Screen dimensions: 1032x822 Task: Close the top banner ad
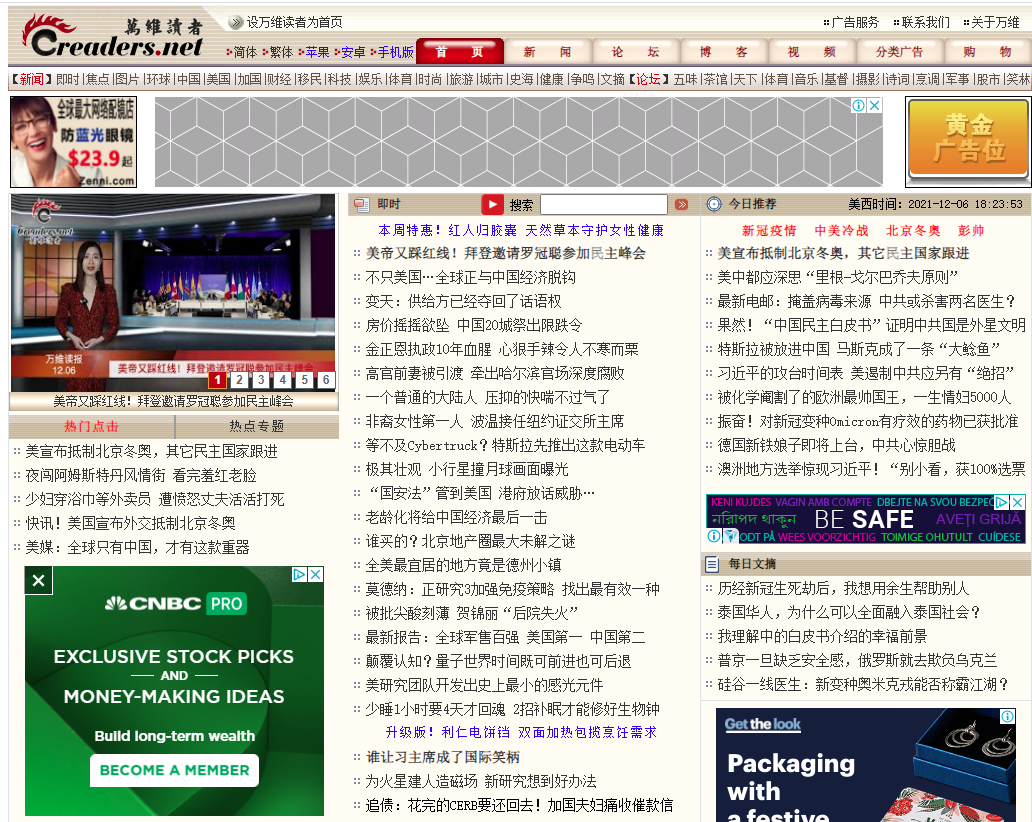[874, 105]
